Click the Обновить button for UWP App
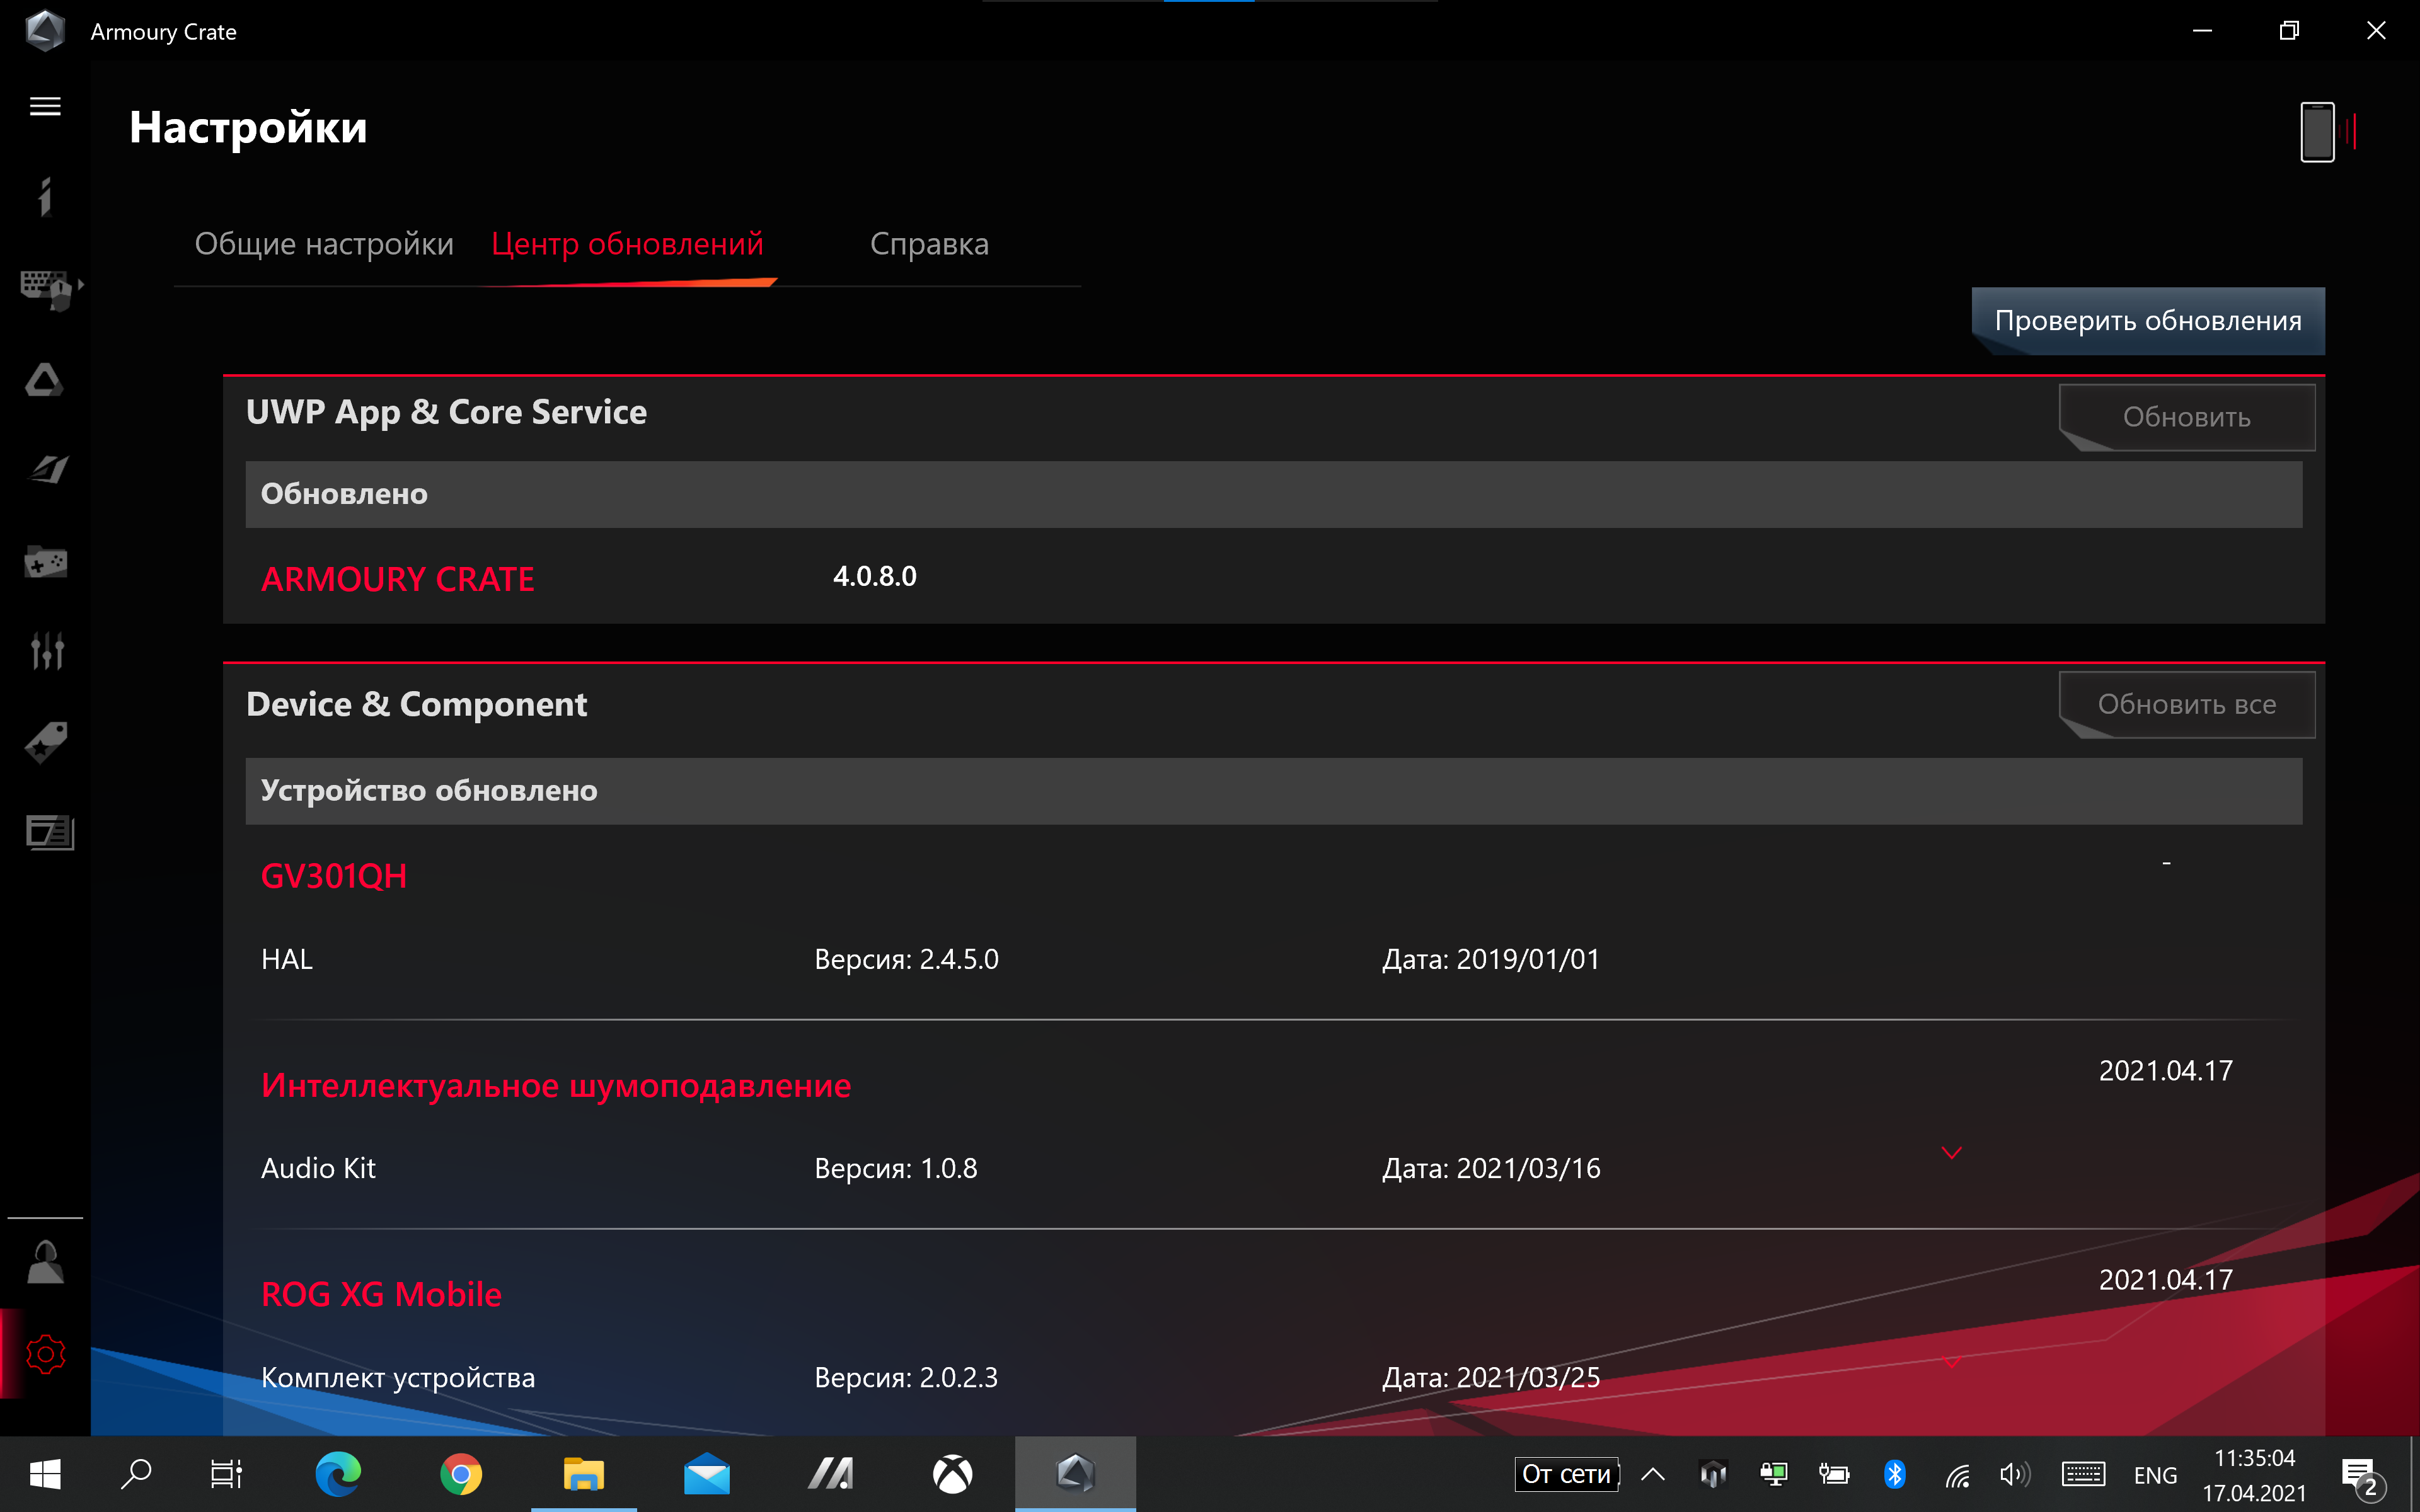2420x1512 pixels. point(2186,417)
